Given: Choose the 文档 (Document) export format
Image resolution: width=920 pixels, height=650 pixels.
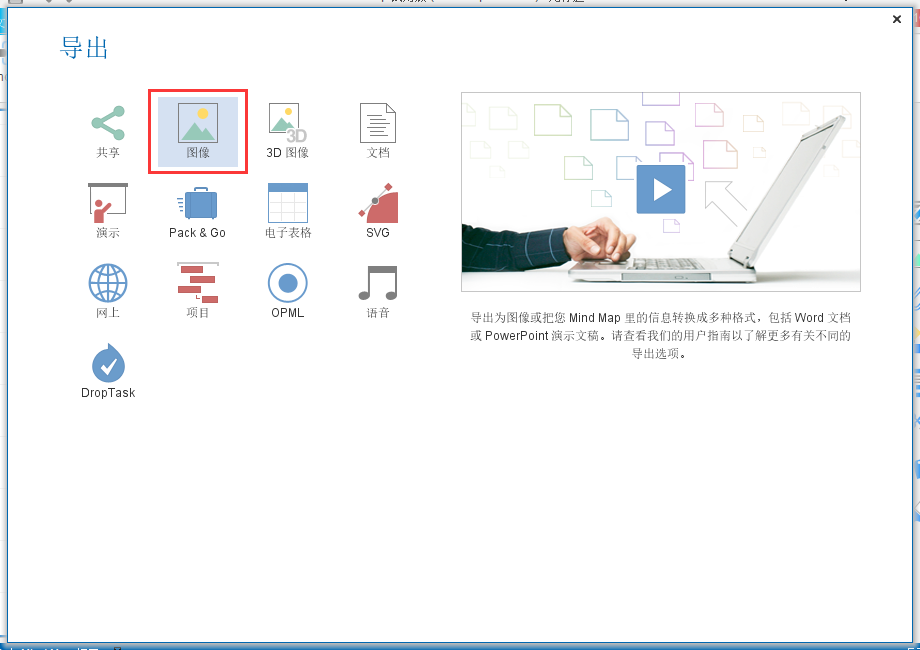Looking at the screenshot, I should click(x=377, y=128).
